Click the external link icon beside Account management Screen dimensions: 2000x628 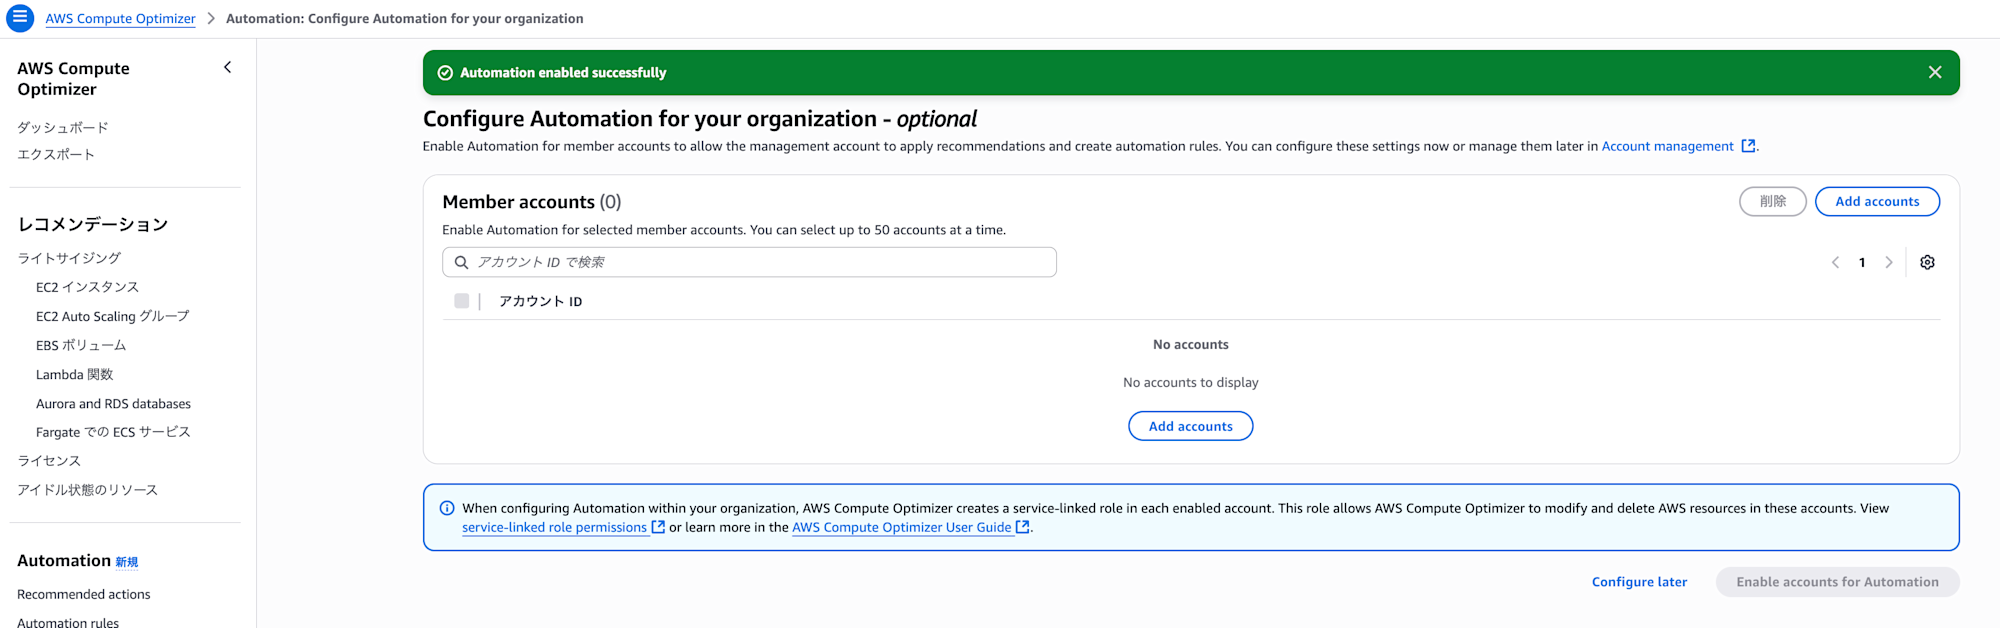click(1748, 146)
